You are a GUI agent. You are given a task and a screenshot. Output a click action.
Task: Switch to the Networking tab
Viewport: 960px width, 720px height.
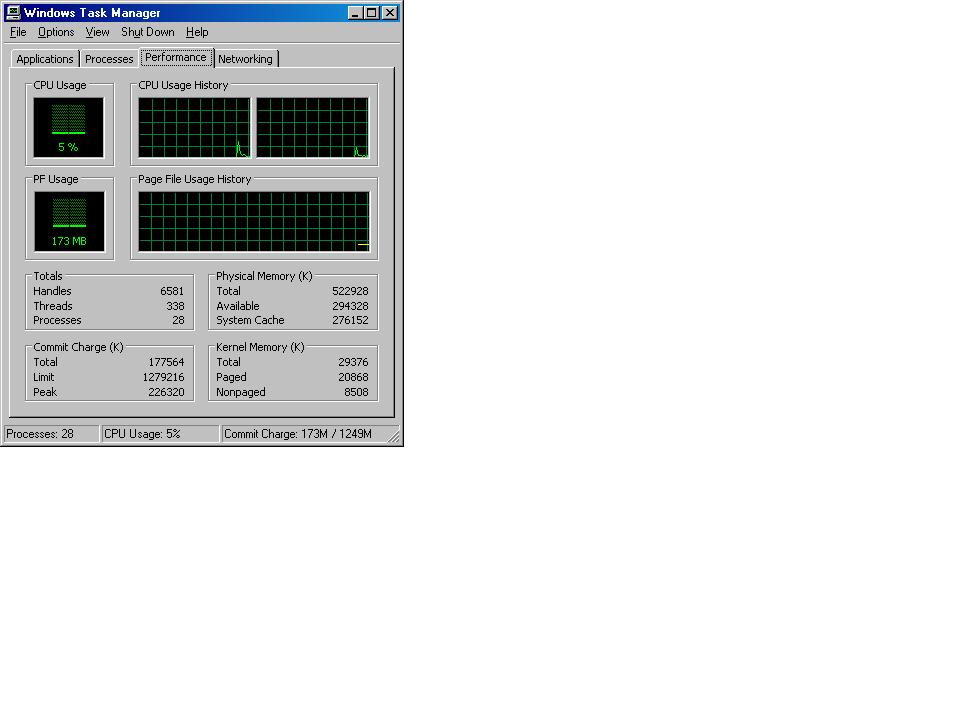[x=246, y=59]
